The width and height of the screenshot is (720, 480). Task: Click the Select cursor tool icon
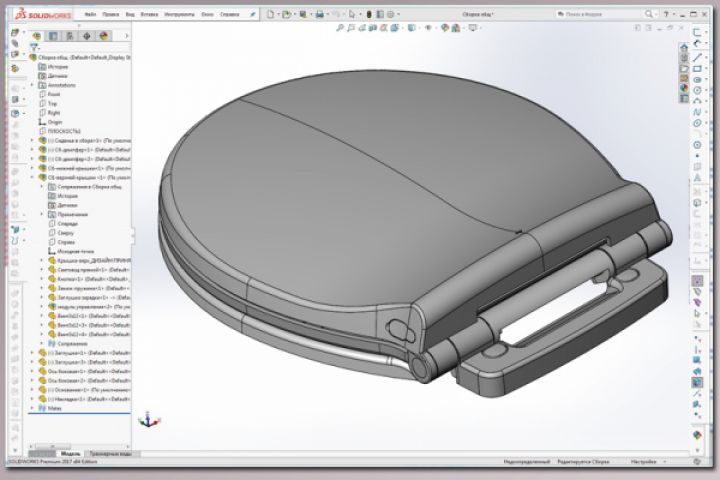352,14
